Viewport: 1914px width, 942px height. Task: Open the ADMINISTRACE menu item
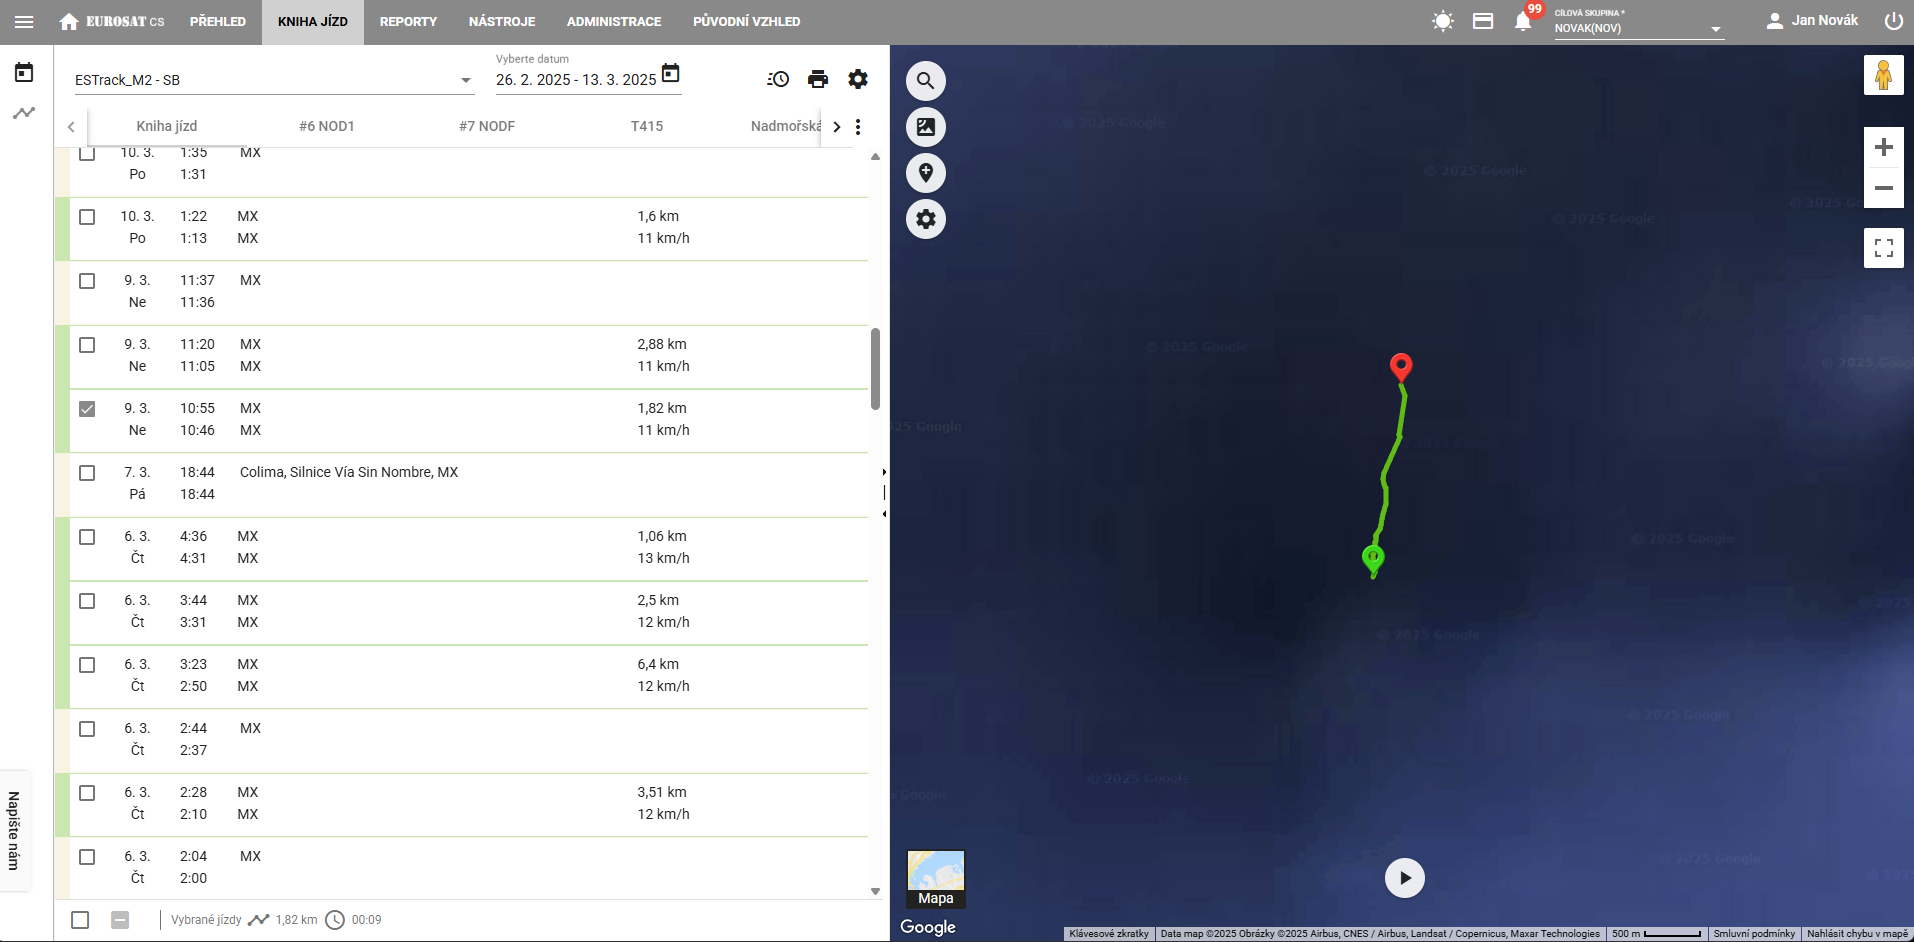[614, 22]
